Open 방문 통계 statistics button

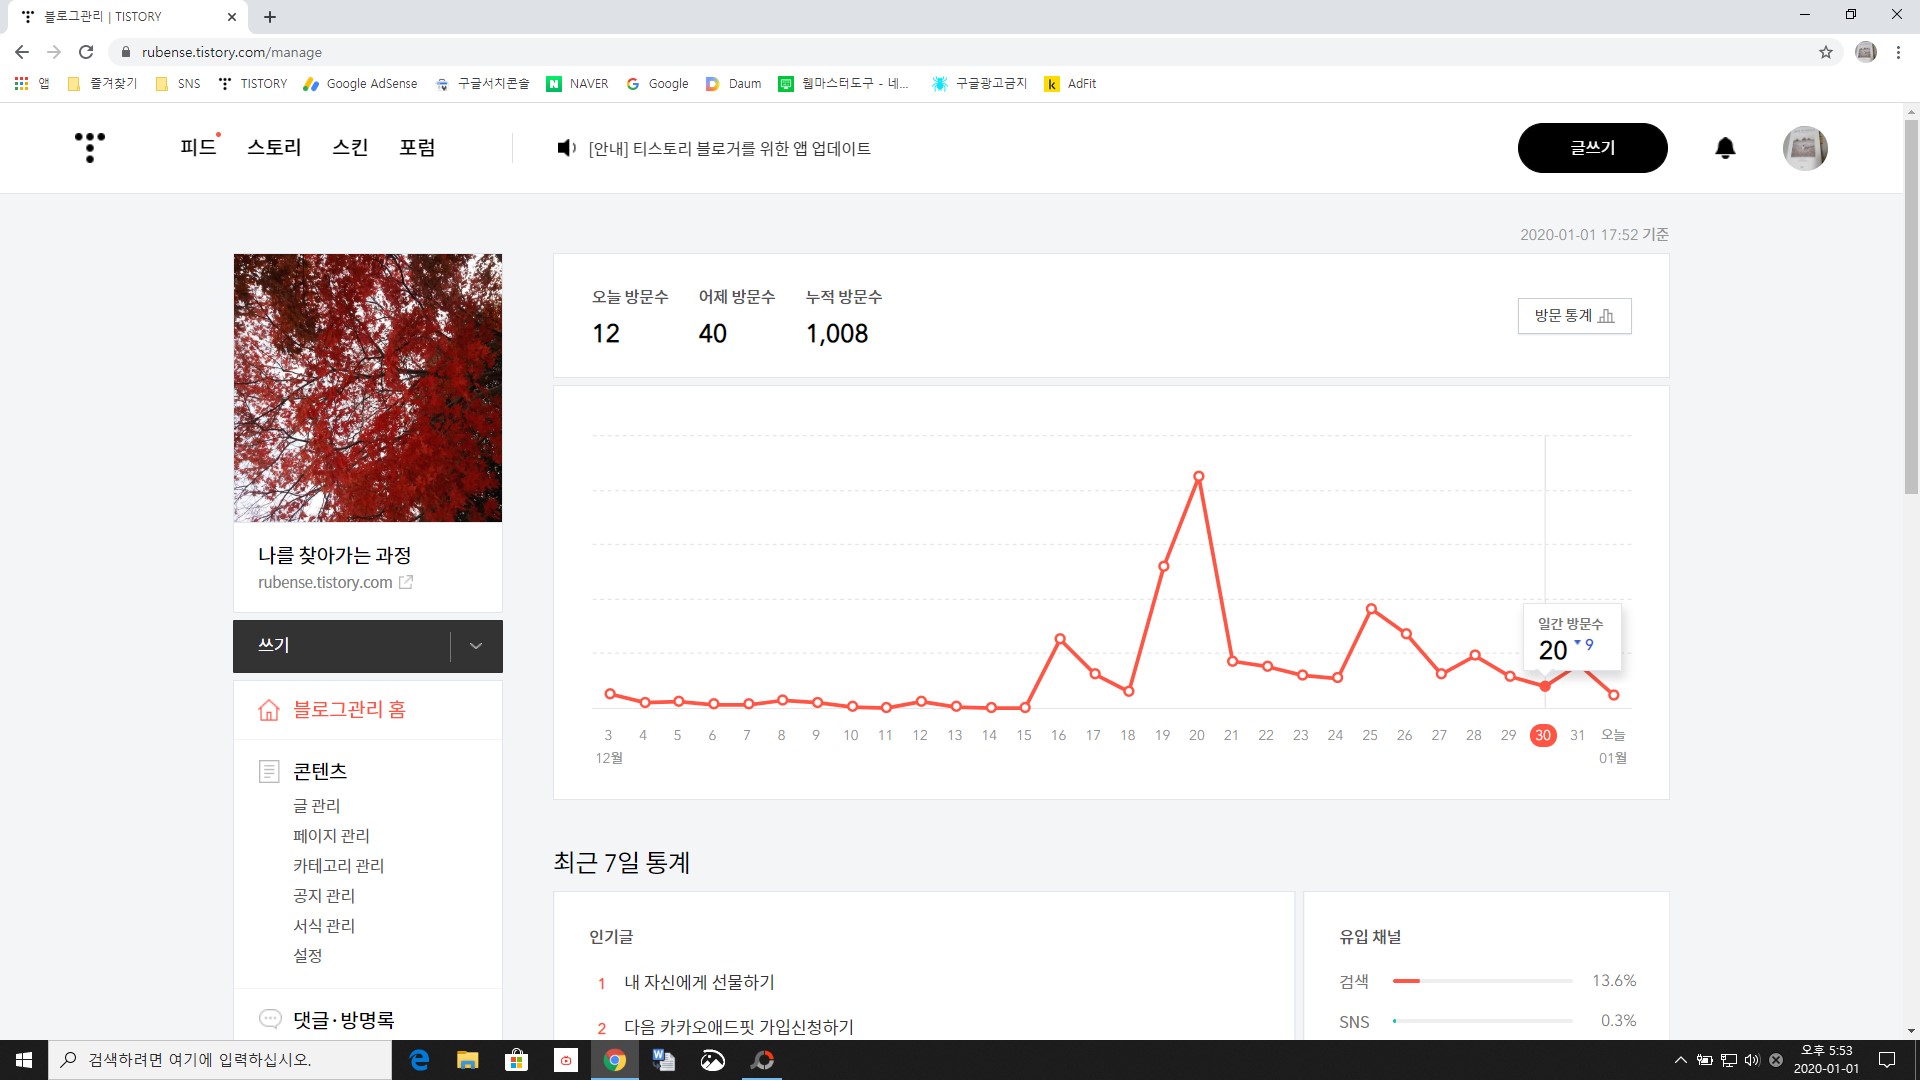click(1574, 316)
